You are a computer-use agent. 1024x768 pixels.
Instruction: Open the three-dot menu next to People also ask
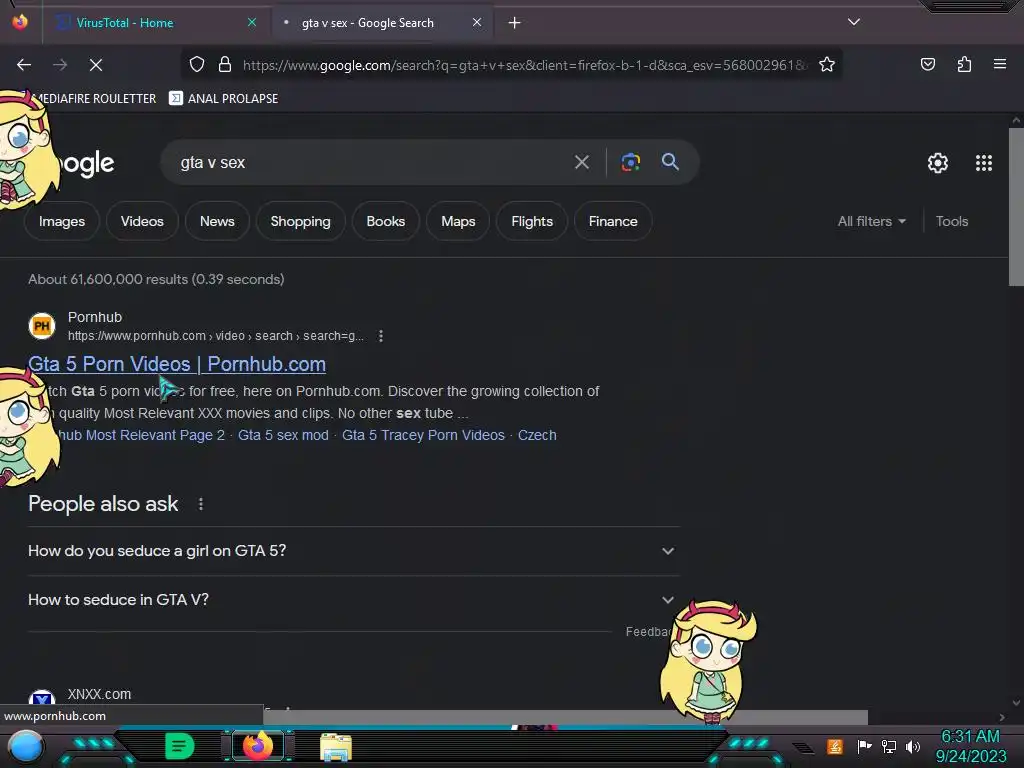click(201, 504)
